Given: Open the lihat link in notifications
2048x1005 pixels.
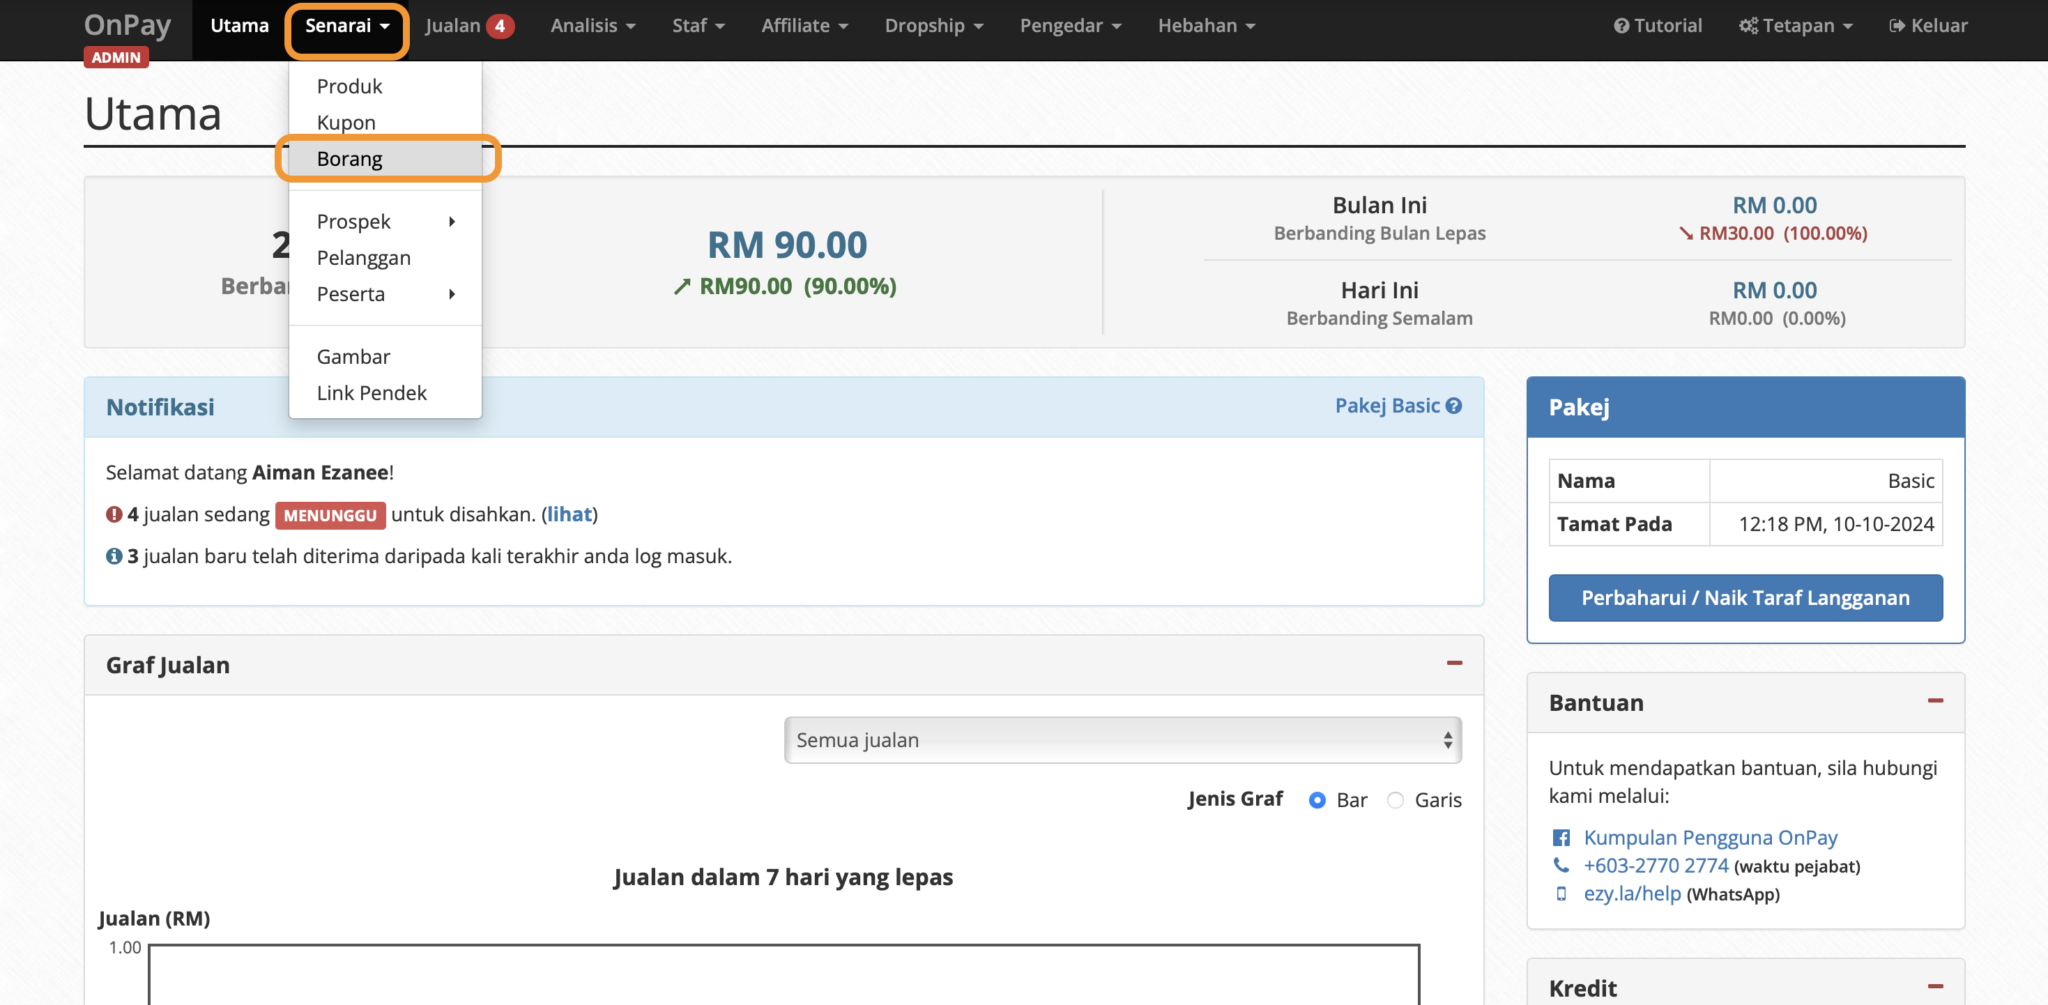Looking at the screenshot, I should (570, 514).
